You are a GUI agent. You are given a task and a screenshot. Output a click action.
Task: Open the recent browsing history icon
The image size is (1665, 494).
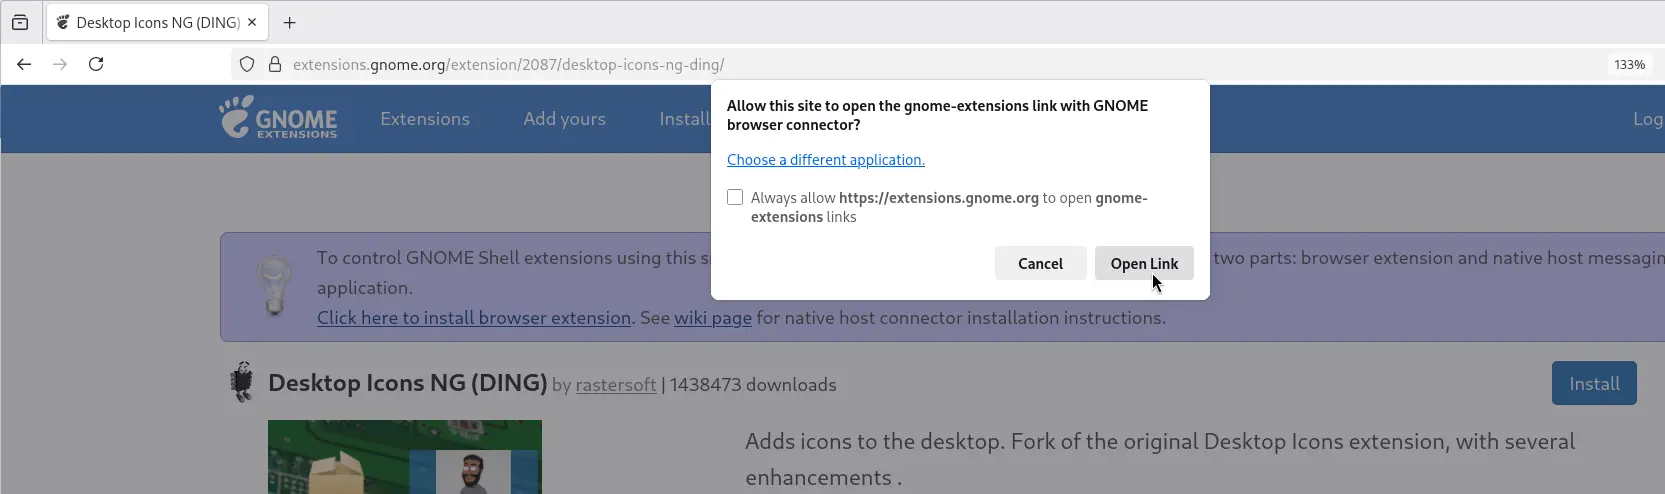tap(20, 22)
